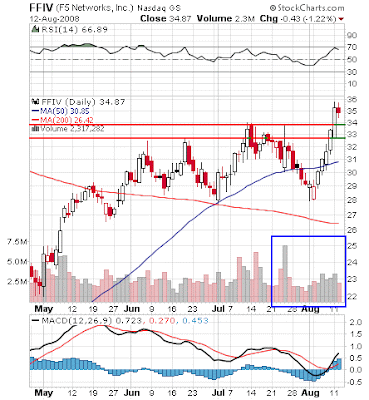Click the 2.0 mark on the MACD scale
Image resolution: width=369 pixels, height=400 pixels.
coord(357,322)
